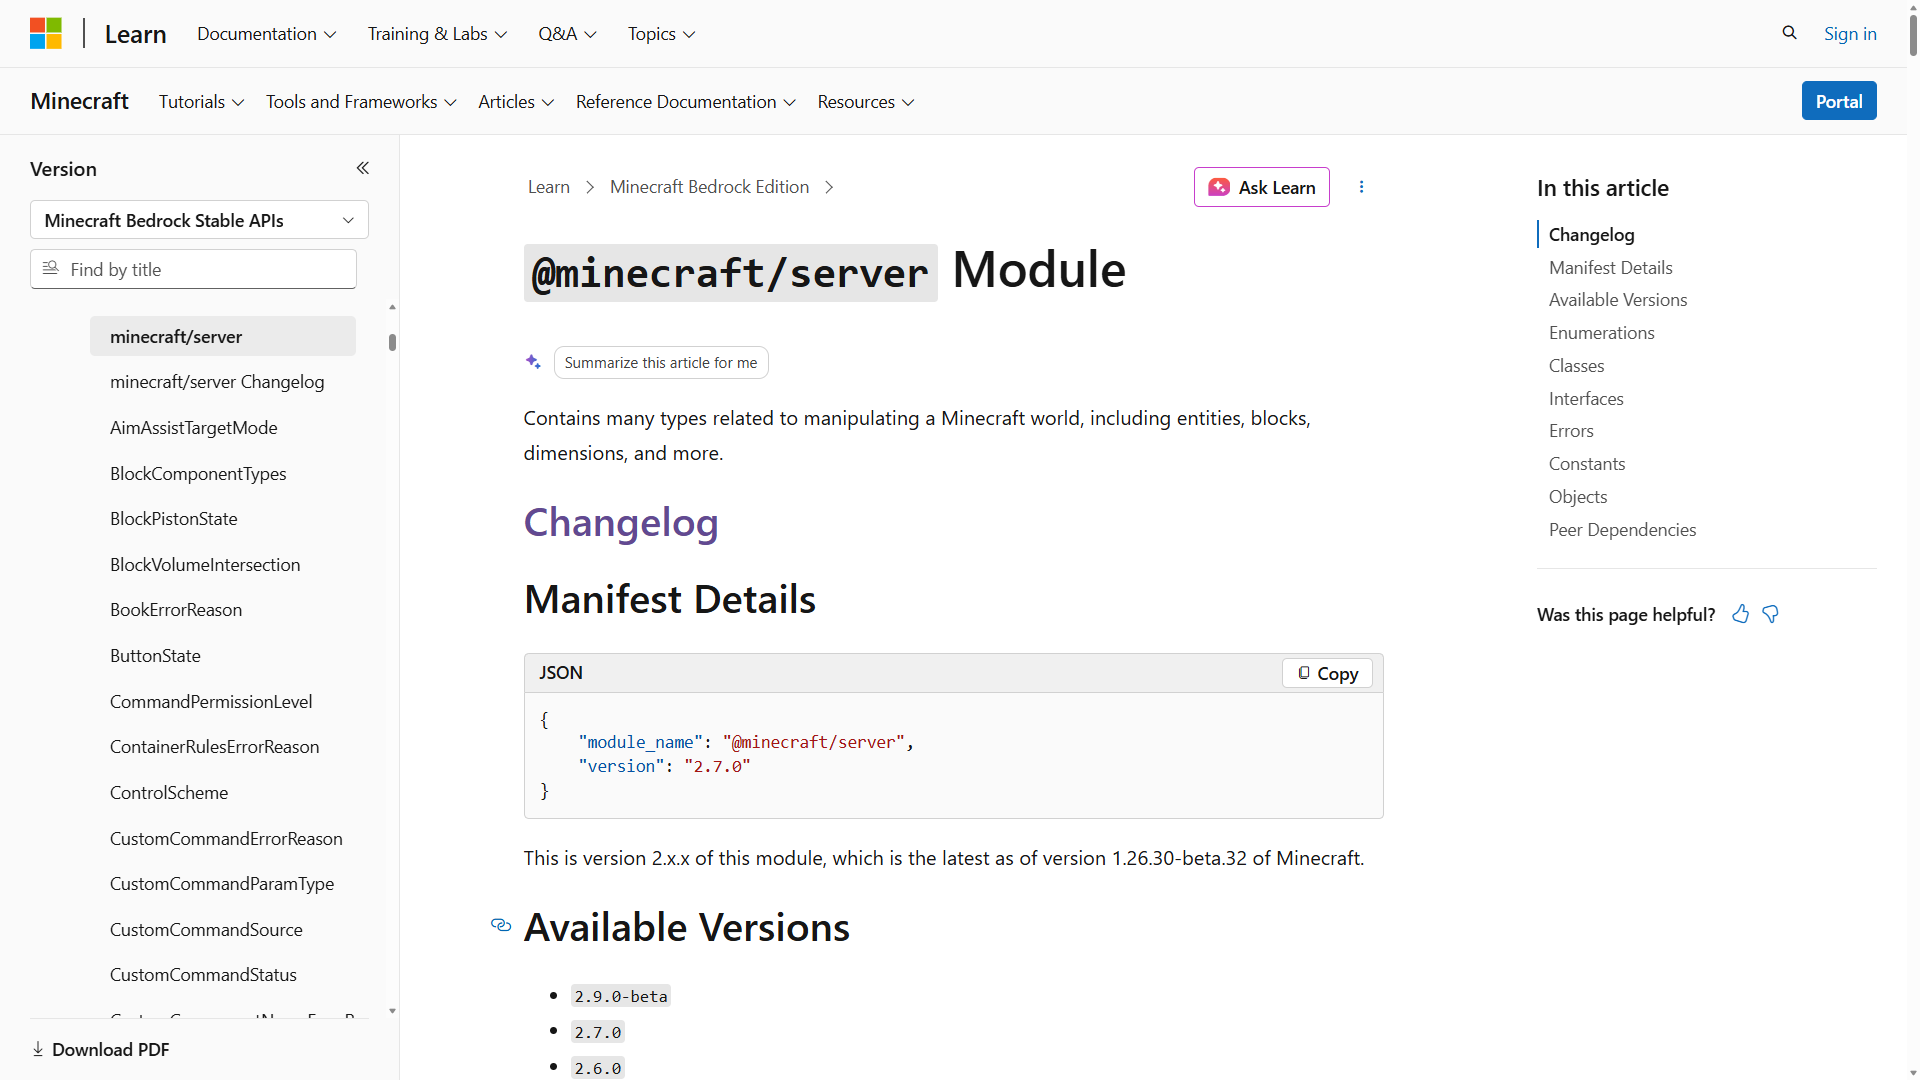Open the Portal button

[x=1839, y=101]
